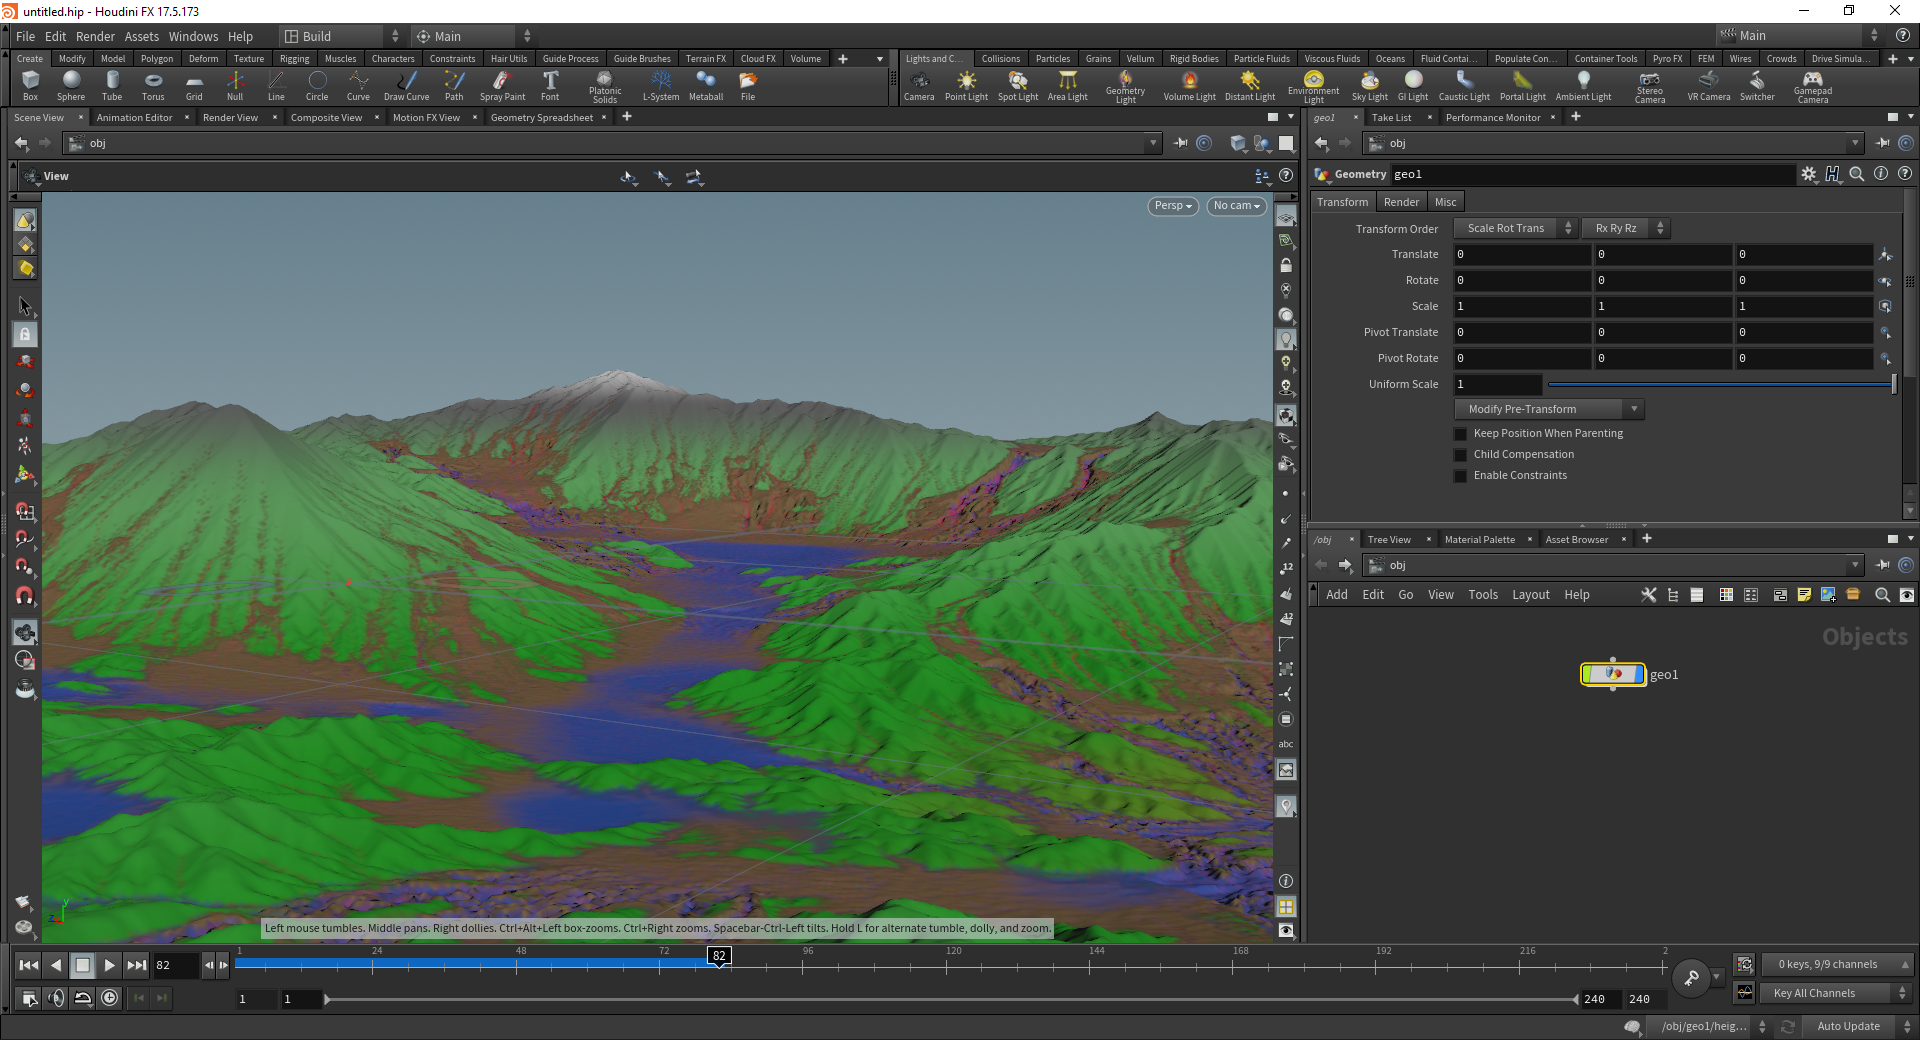Open the Key All Channels dropdown

pos(1835,993)
